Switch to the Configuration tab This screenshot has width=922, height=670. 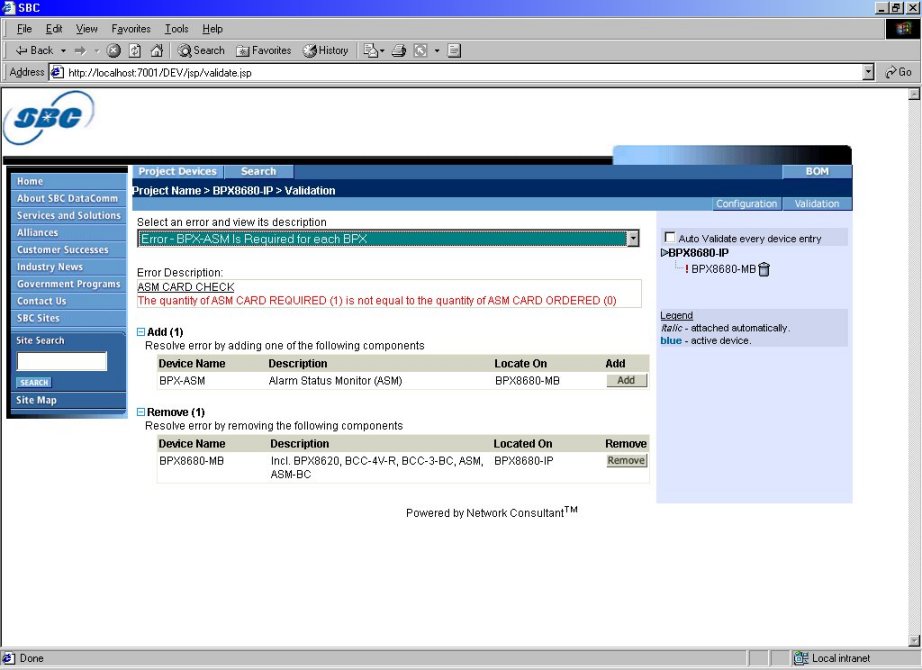[746, 204]
